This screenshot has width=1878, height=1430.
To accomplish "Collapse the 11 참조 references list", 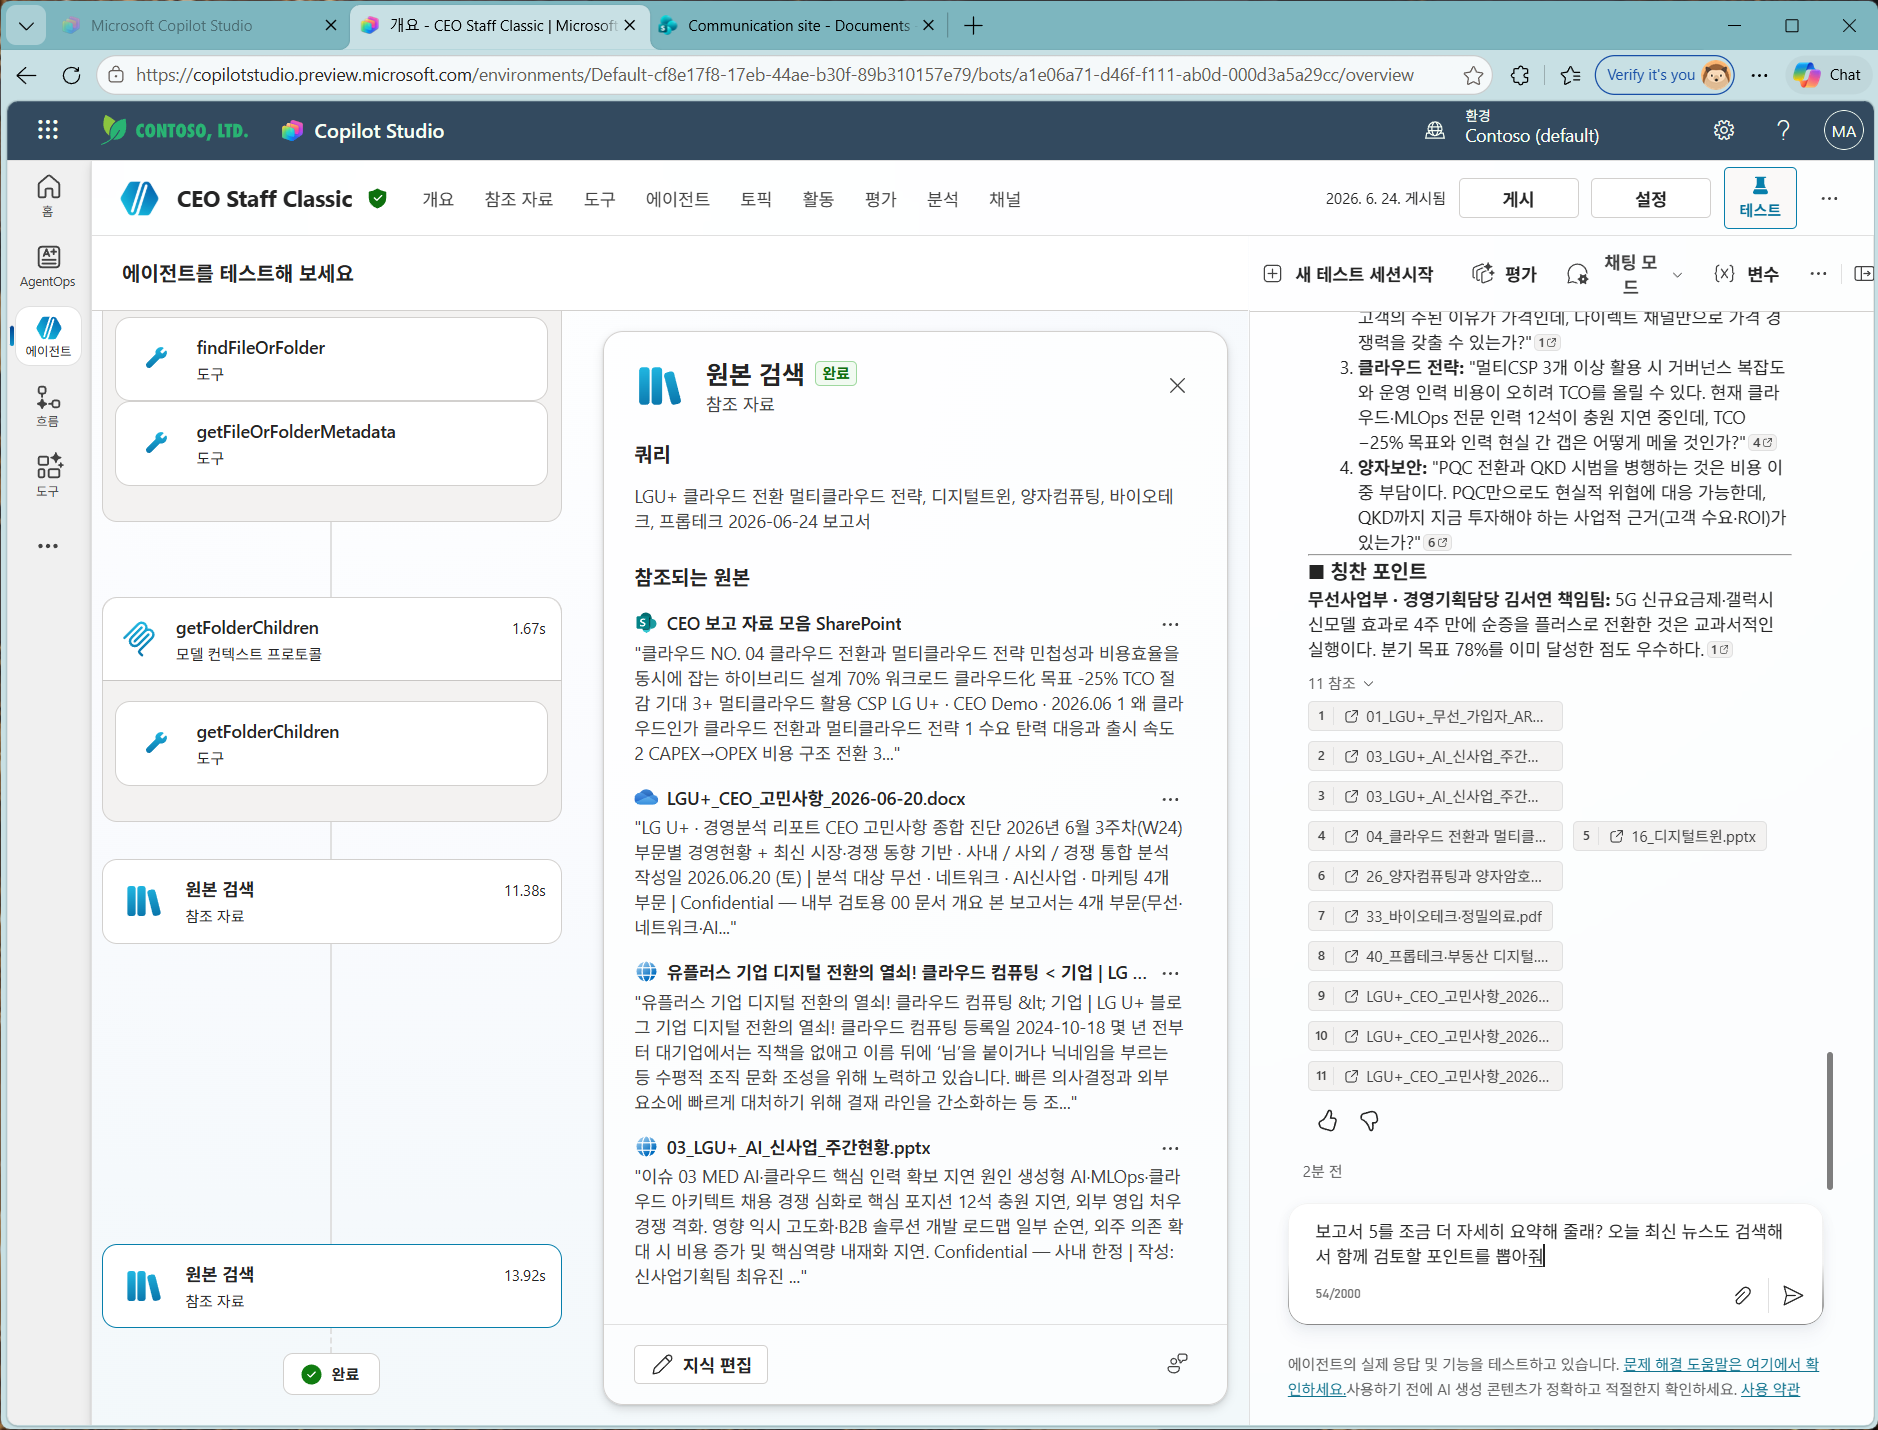I will pyautogui.click(x=1341, y=683).
